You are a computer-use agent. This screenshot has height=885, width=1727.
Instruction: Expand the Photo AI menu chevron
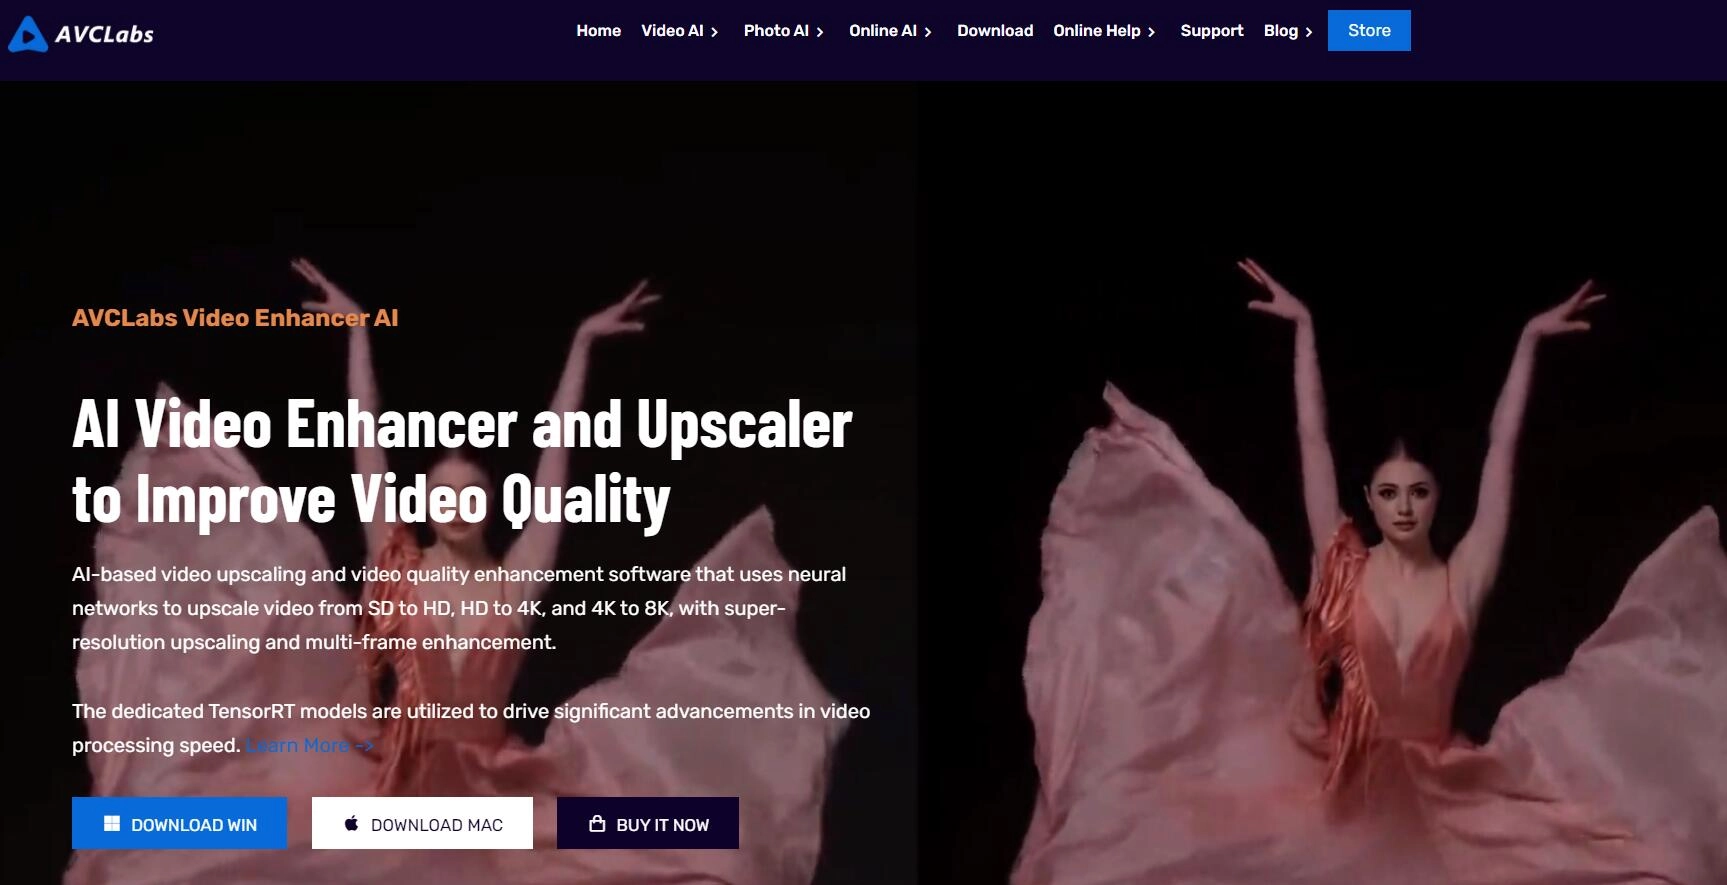tap(820, 32)
